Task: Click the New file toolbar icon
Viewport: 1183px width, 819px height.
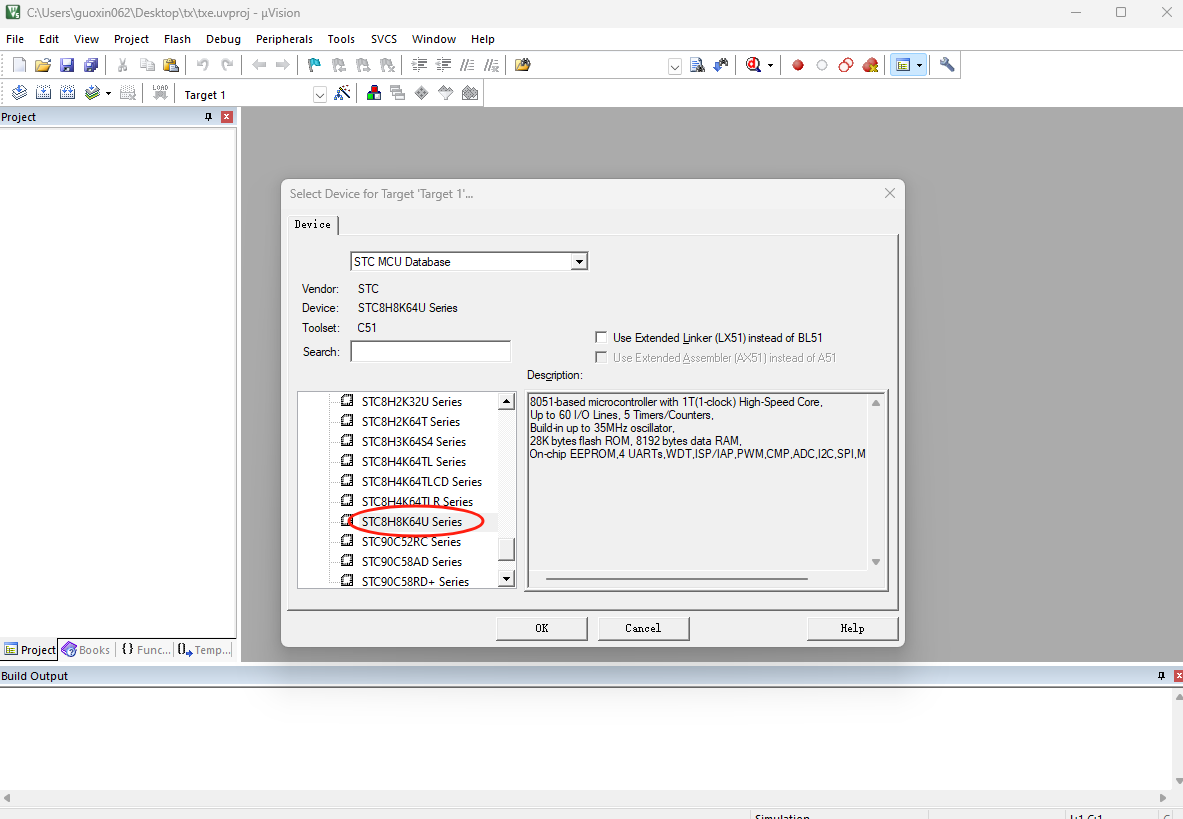Action: (20, 65)
